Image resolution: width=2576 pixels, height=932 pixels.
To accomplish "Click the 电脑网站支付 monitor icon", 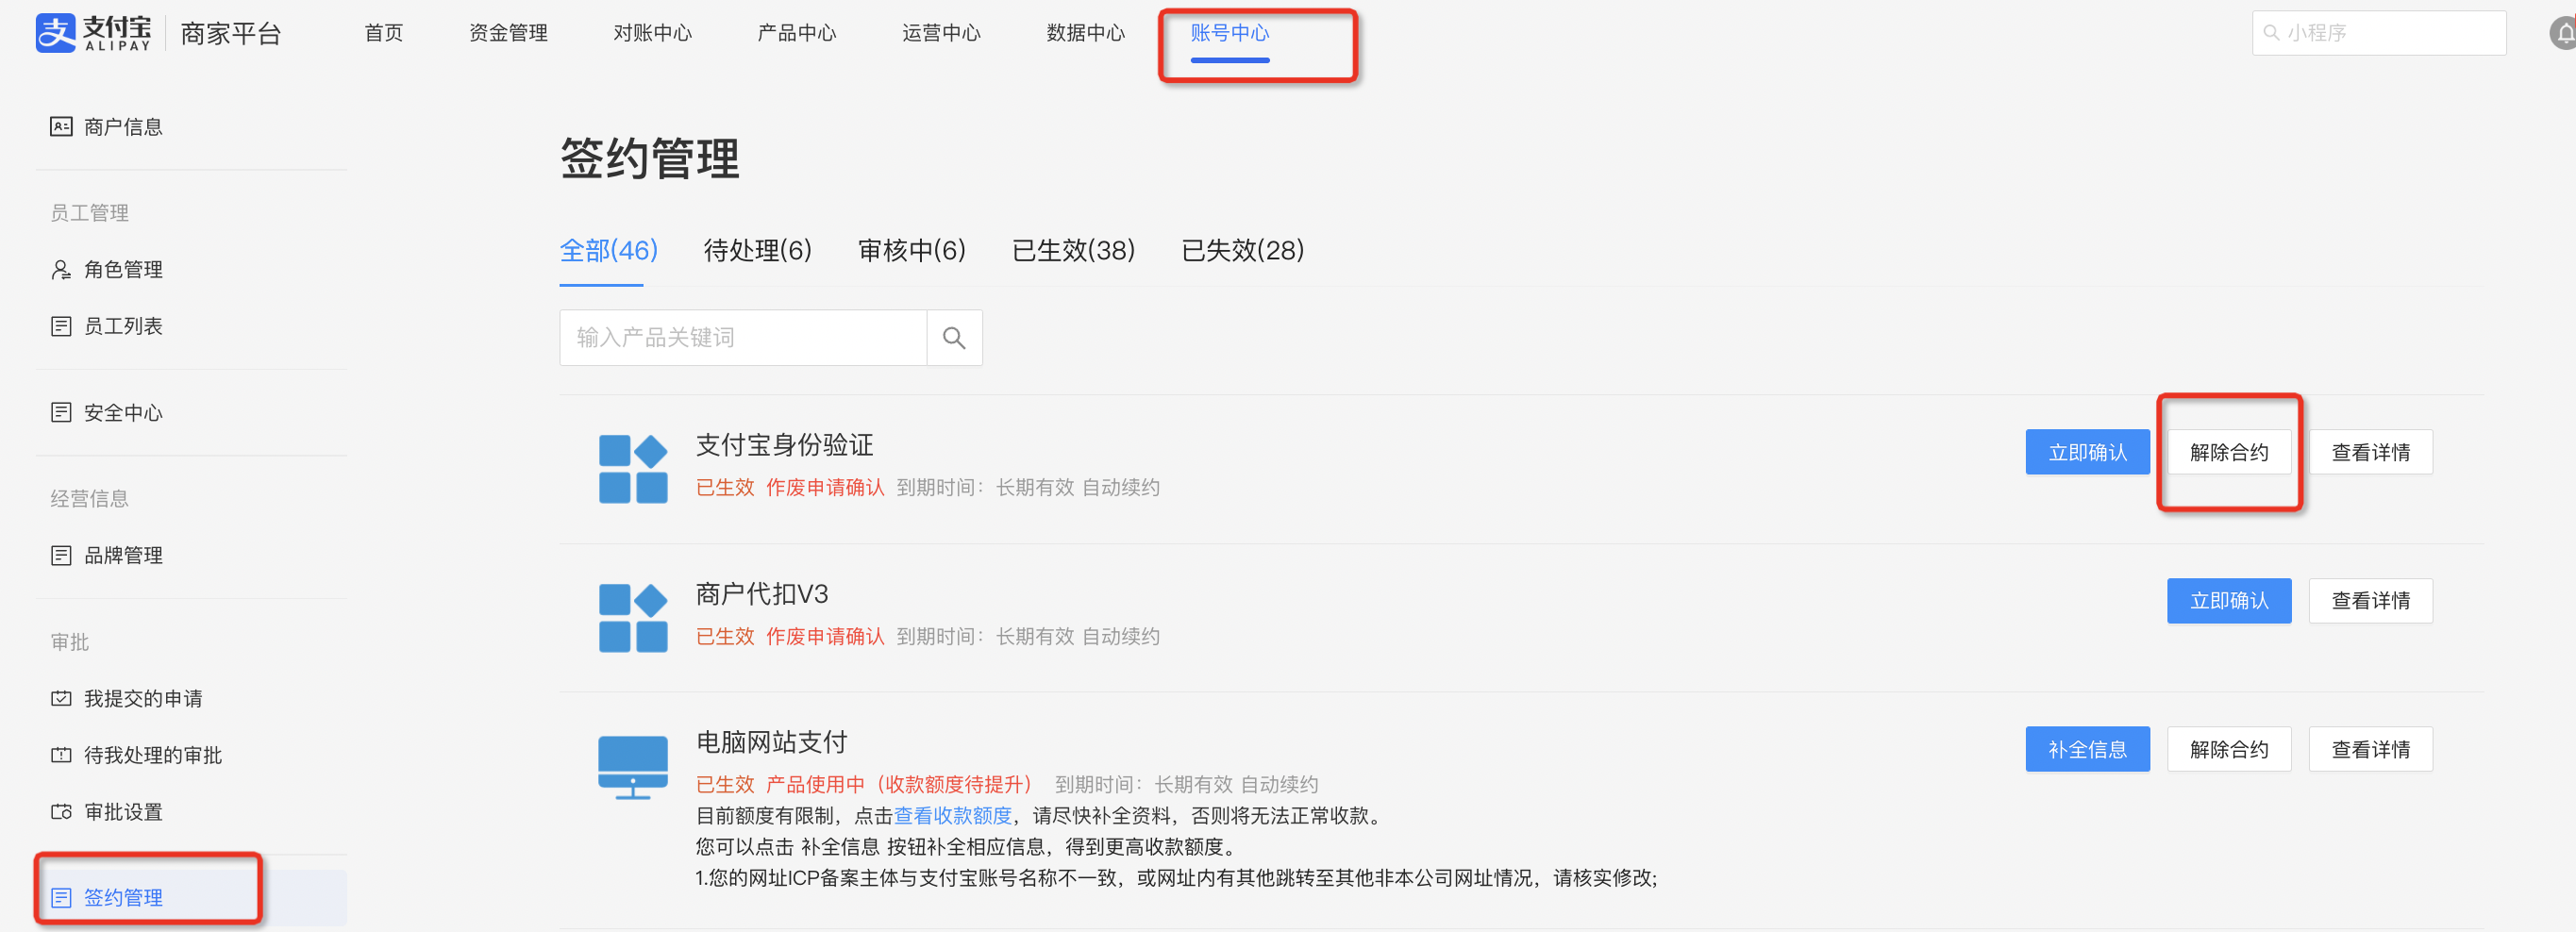I will [x=633, y=767].
